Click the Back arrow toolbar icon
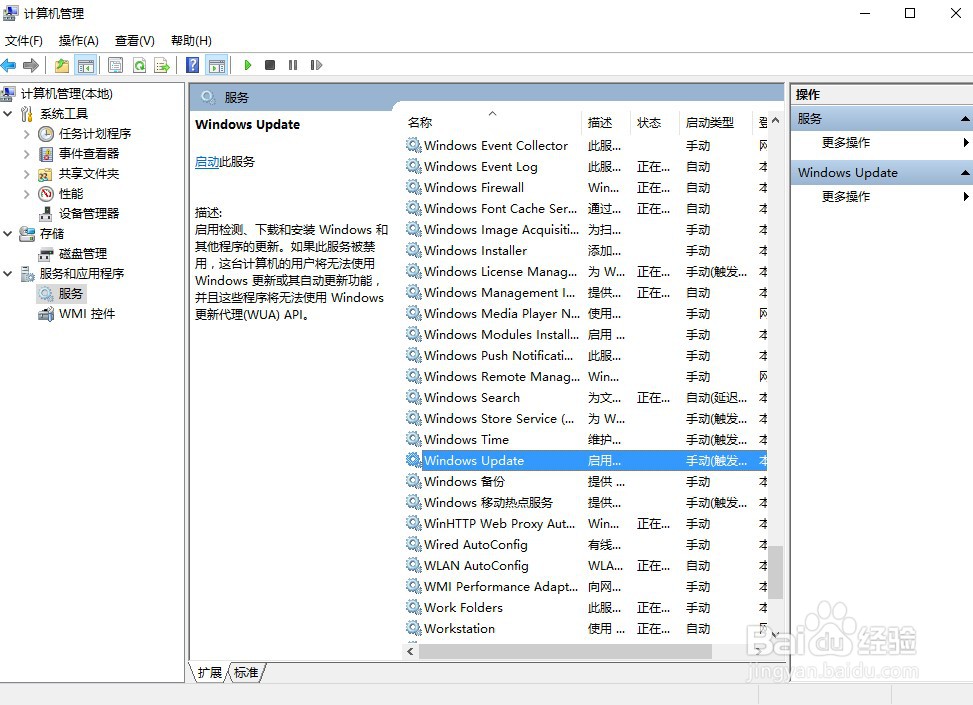This screenshot has width=973, height=705. coord(9,65)
